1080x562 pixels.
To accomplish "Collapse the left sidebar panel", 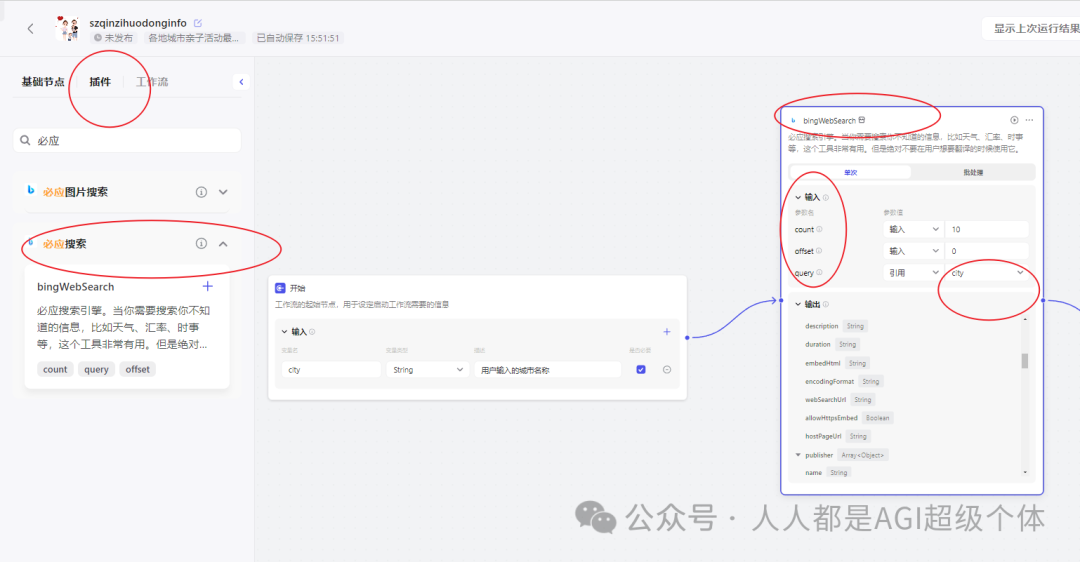I will [241, 82].
